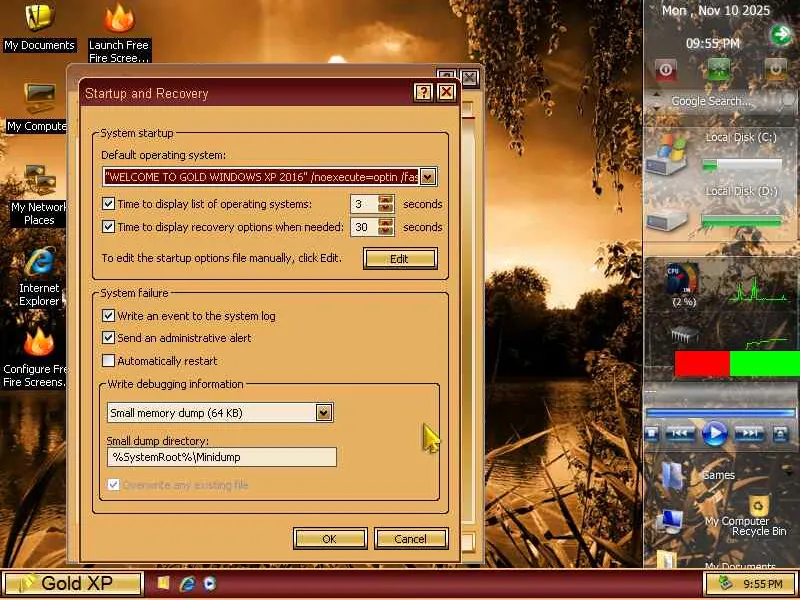Click Next track on sidebar player

748,434
